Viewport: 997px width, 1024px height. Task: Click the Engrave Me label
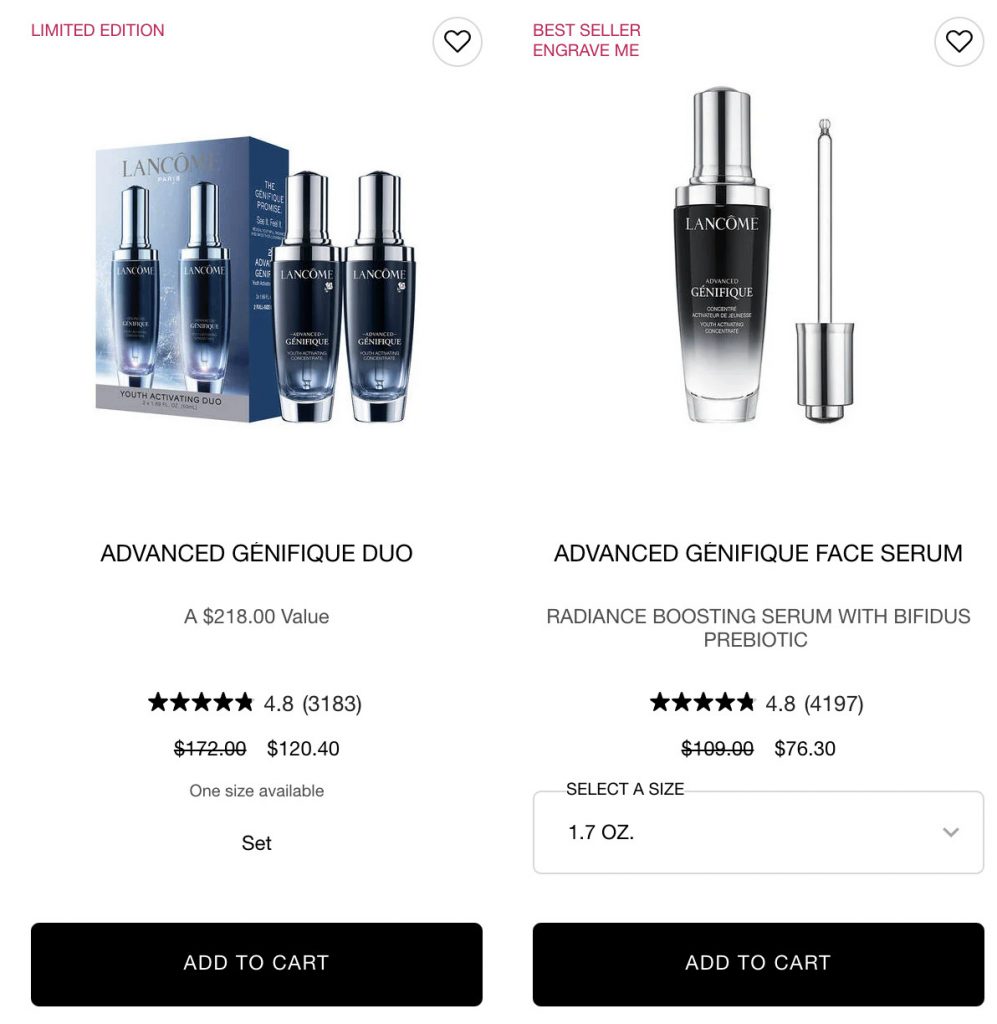[x=586, y=50]
